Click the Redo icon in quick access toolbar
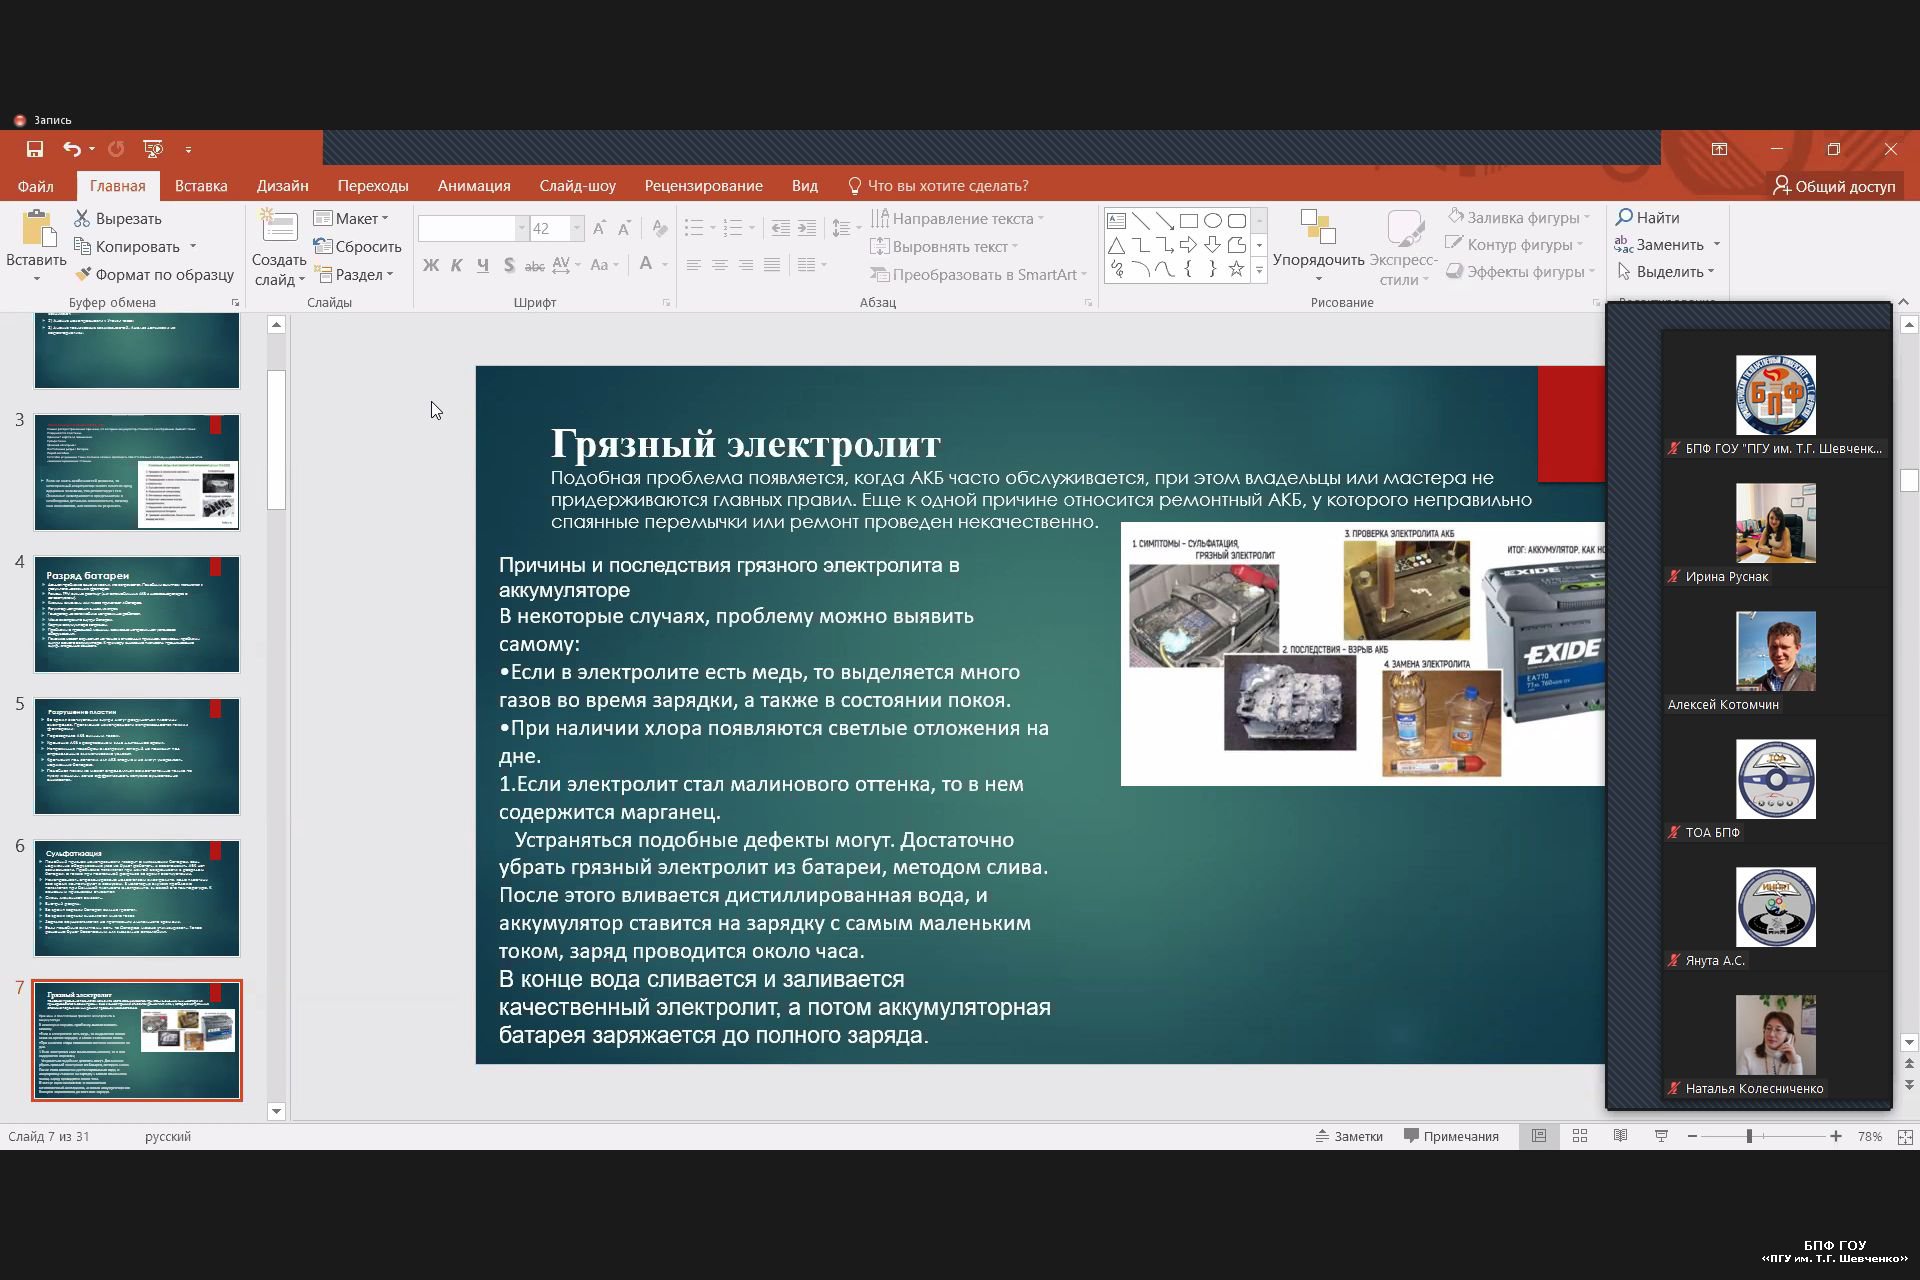 [116, 149]
